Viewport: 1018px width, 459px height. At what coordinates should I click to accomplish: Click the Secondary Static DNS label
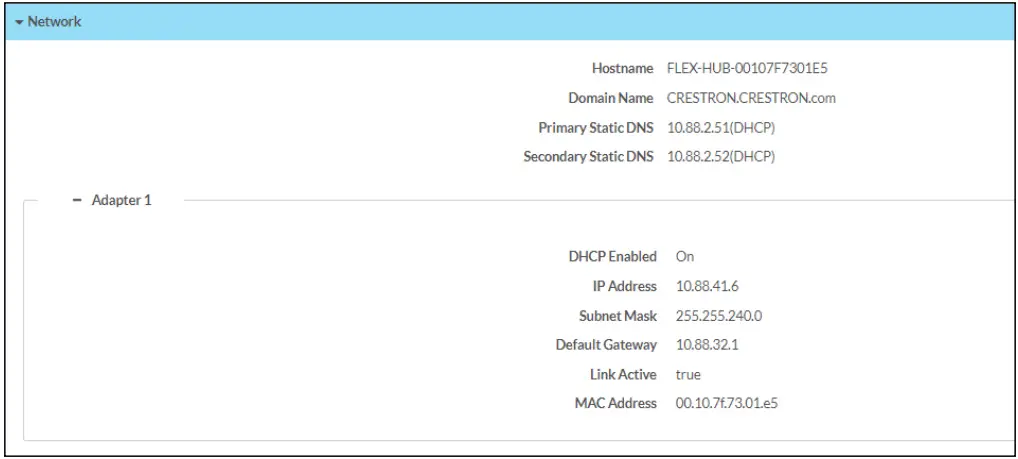588,157
